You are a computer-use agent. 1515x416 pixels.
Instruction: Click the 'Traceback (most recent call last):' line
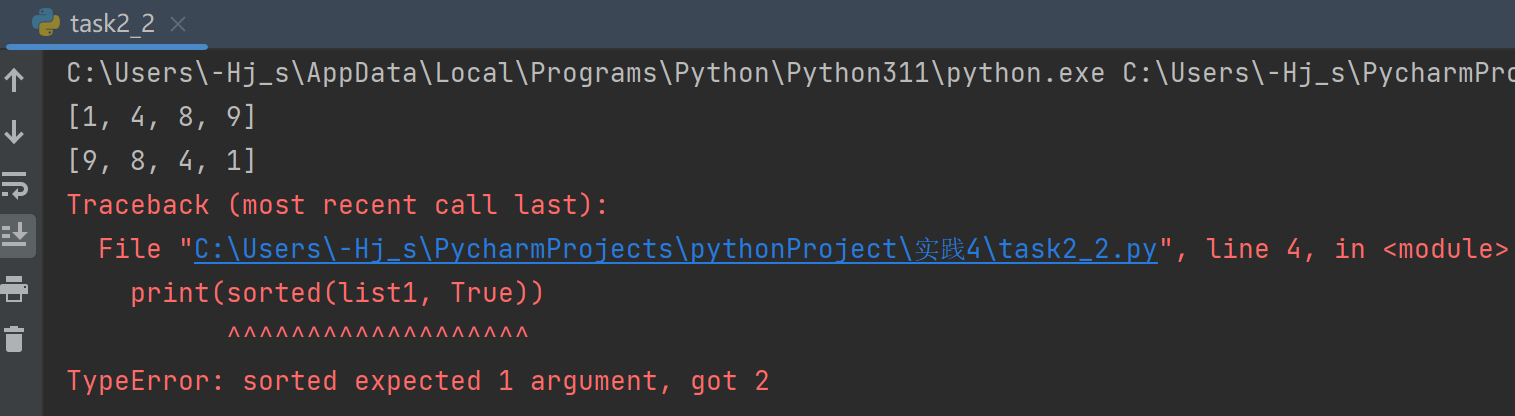pos(337,205)
